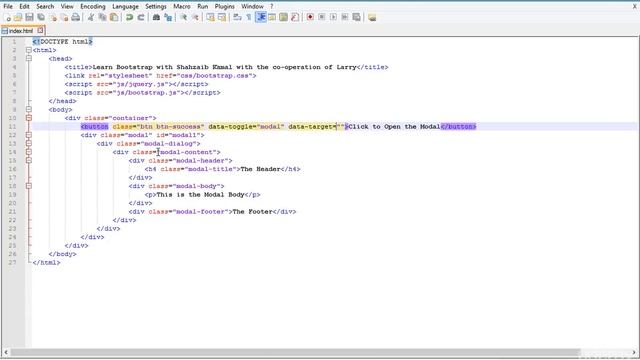
Task: Collapse the html fold on line 2
Action: [29, 50]
